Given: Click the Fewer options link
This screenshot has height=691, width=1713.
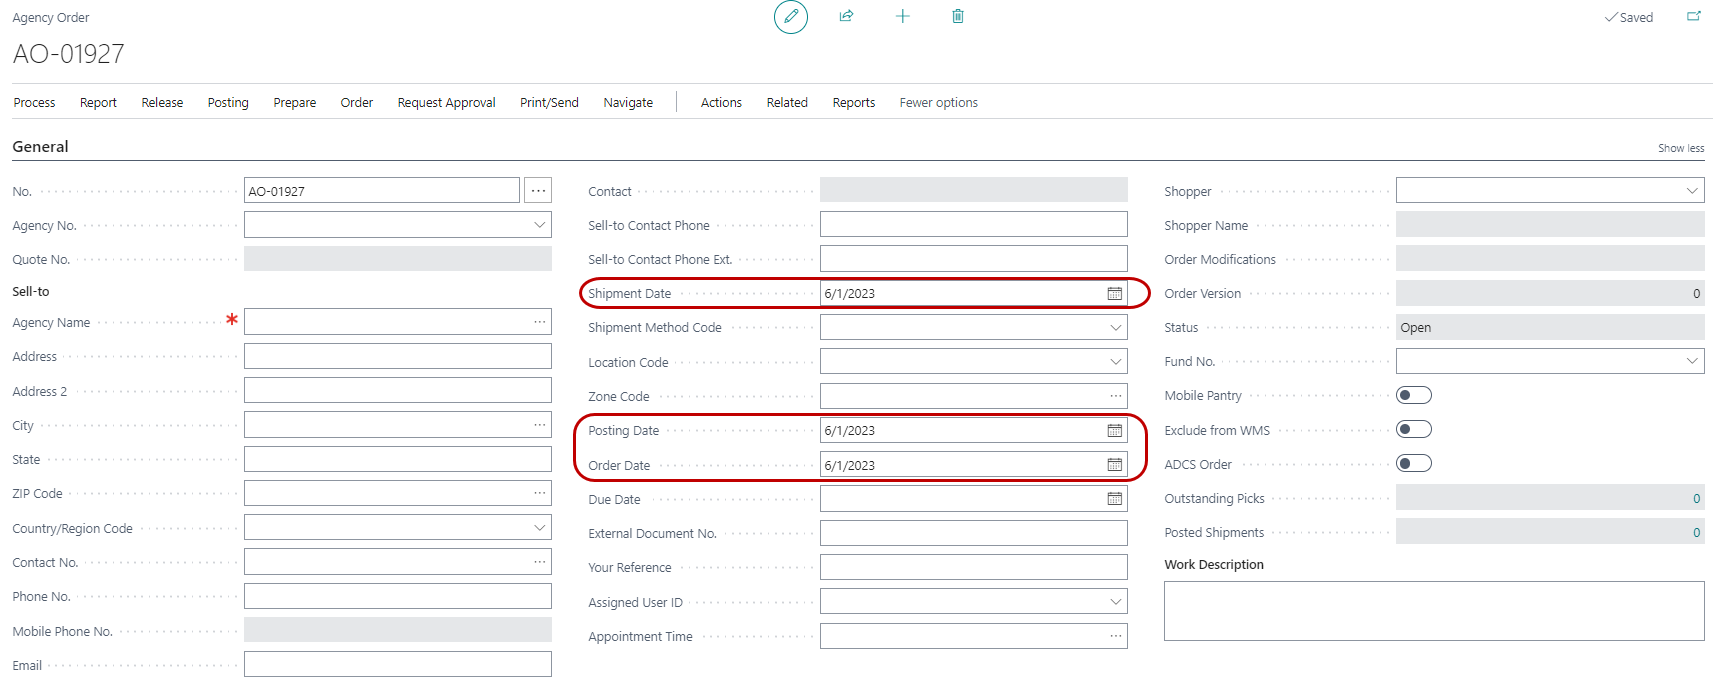Looking at the screenshot, I should click(938, 103).
